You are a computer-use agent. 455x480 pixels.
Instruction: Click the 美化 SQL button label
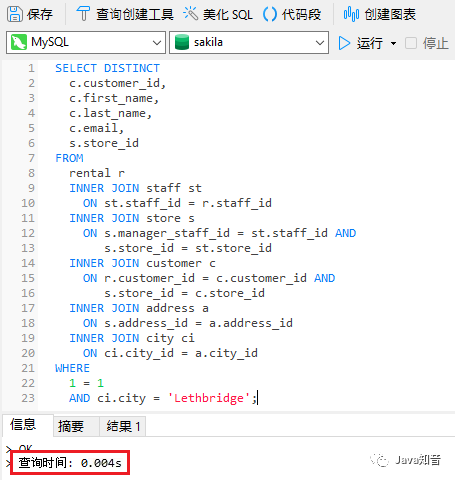point(228,14)
